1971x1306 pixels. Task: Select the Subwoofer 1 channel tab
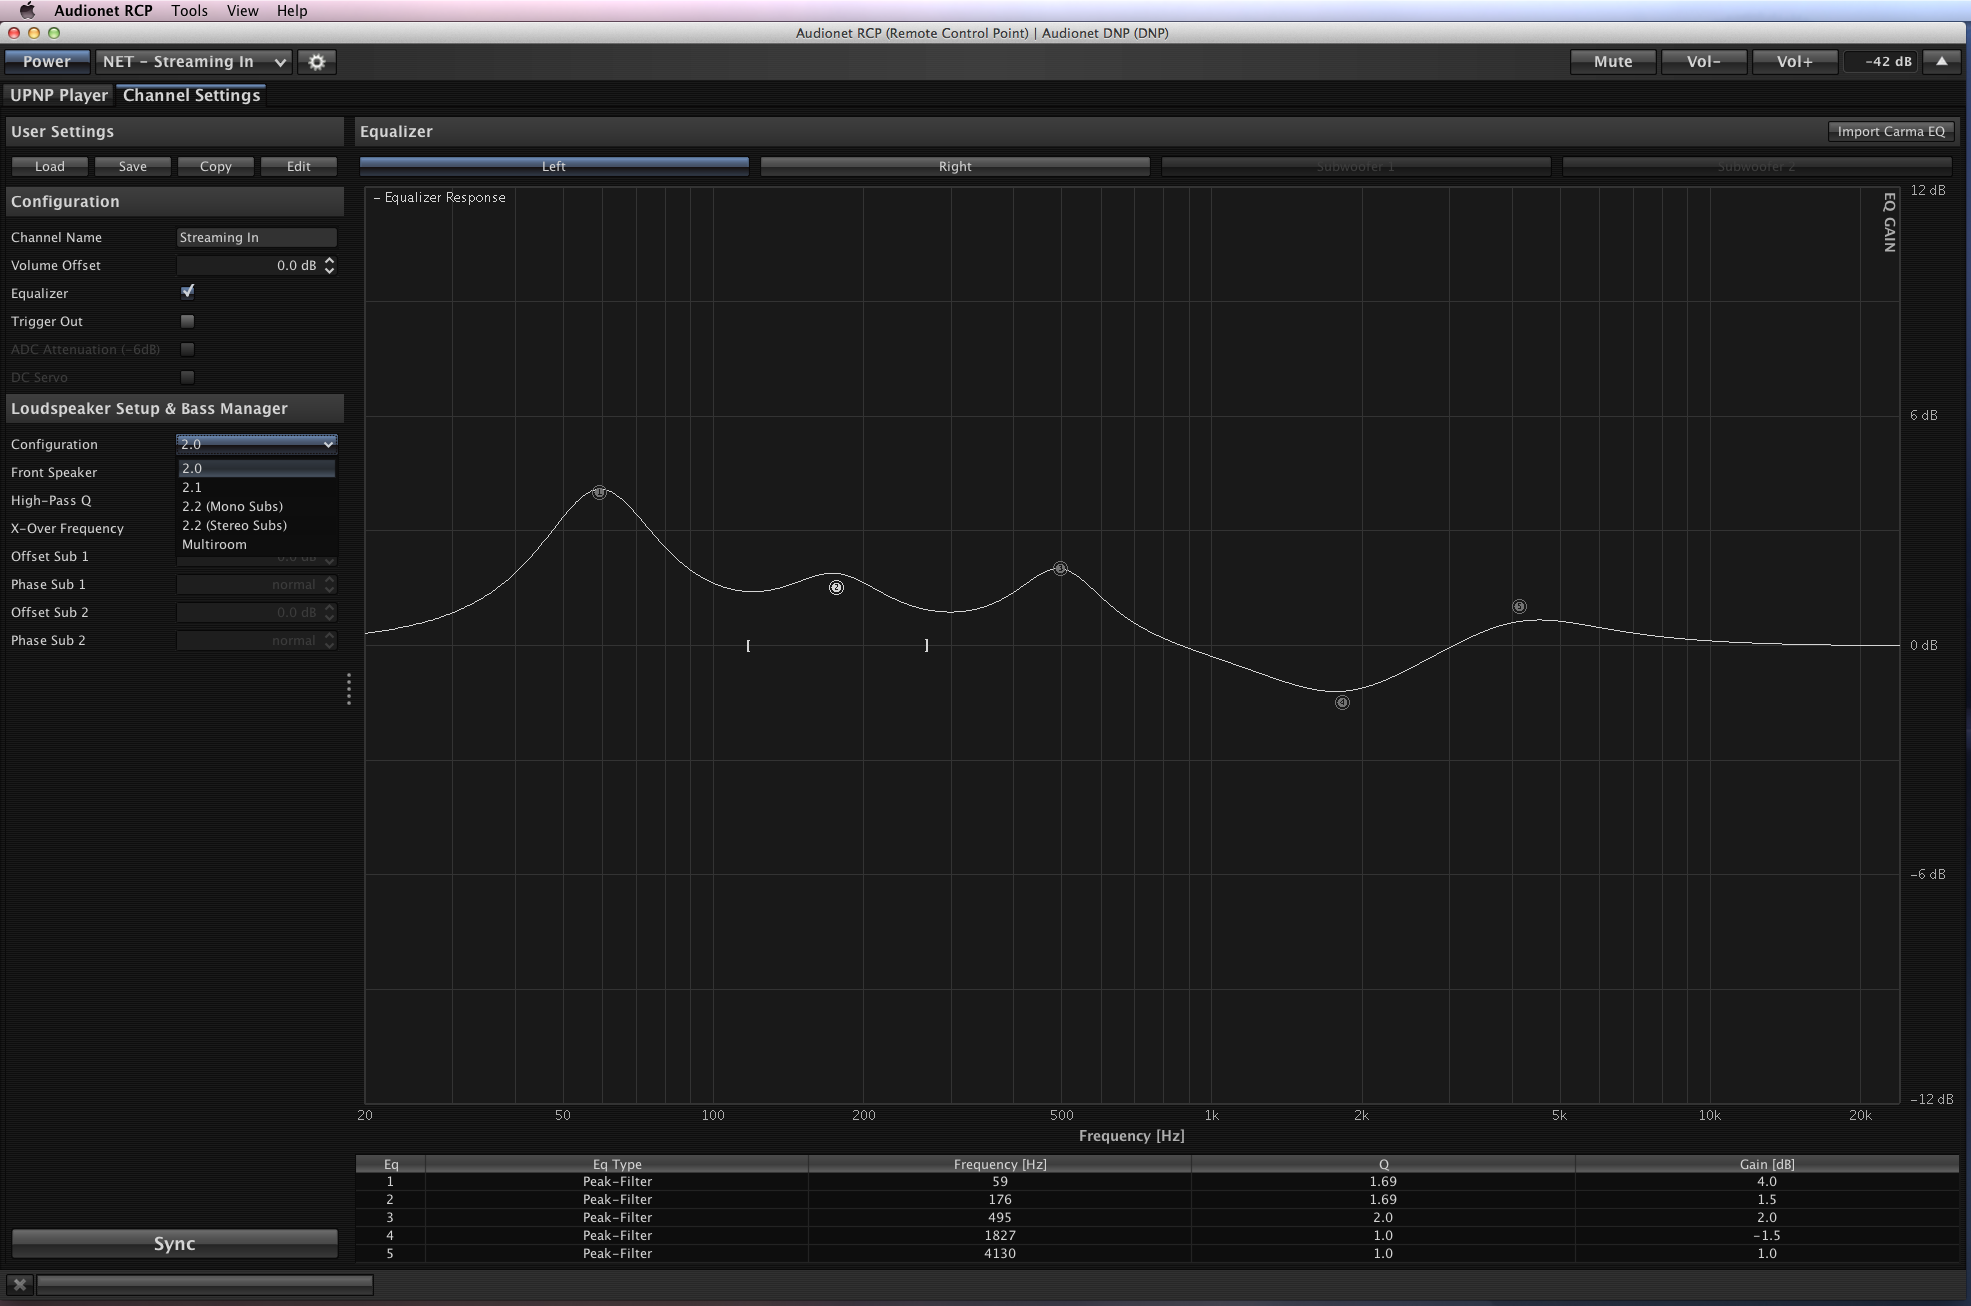[x=1356, y=166]
